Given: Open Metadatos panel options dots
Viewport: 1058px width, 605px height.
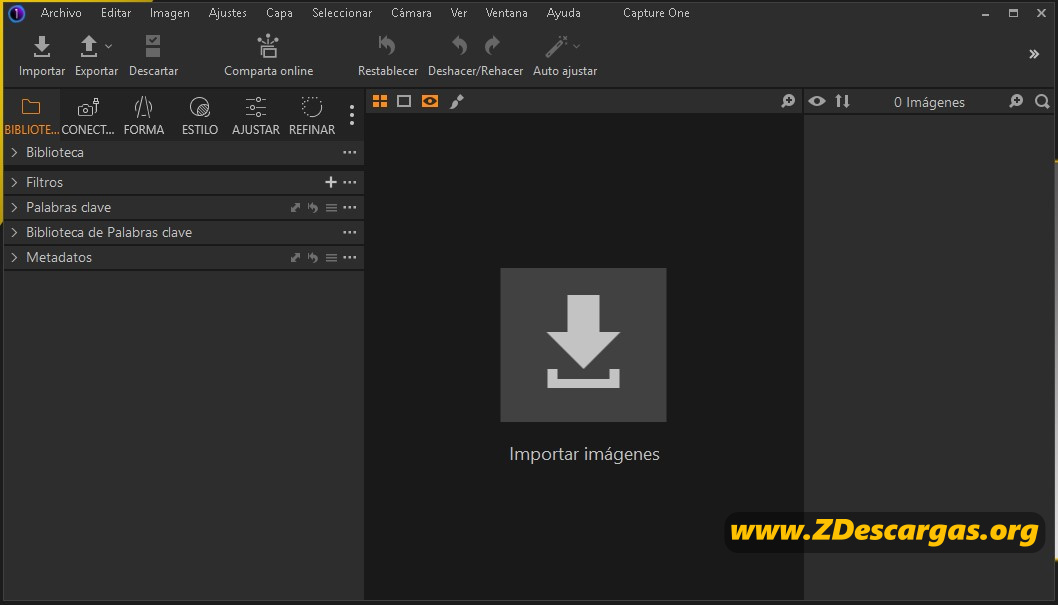Looking at the screenshot, I should coord(350,257).
